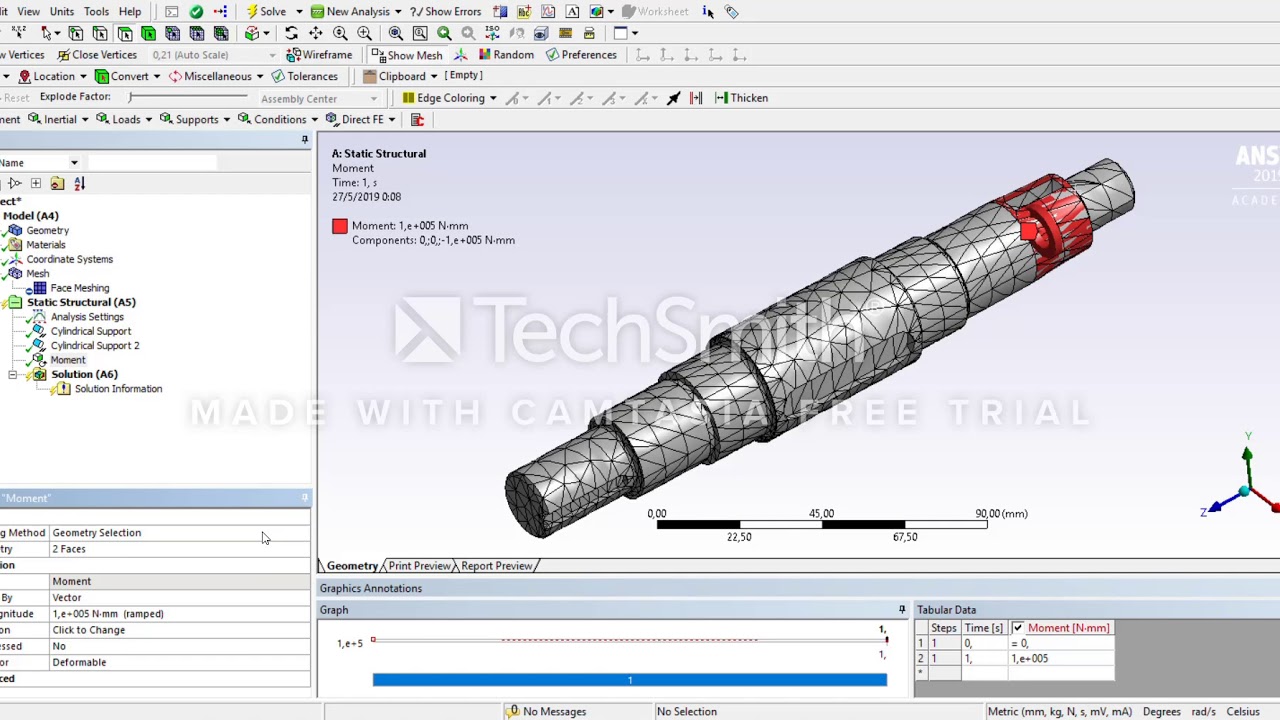This screenshot has width=1280, height=720.
Task: Click the No Messages status button
Action: pos(547,711)
